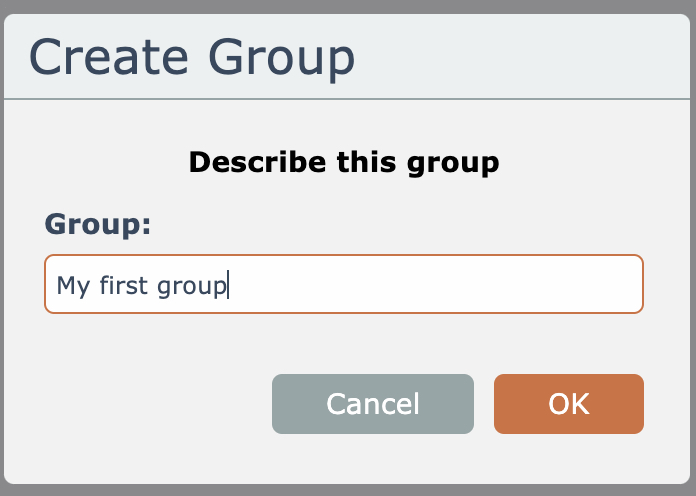The height and width of the screenshot is (496, 696).
Task: Click the word 'Group' in dialog title
Action: pos(281,58)
